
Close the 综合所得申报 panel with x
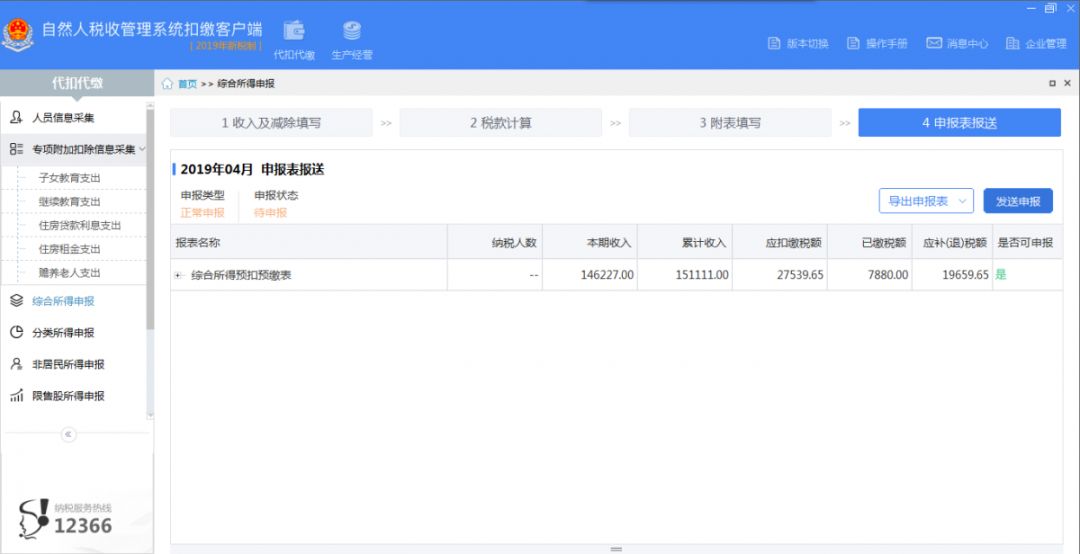point(1068,83)
